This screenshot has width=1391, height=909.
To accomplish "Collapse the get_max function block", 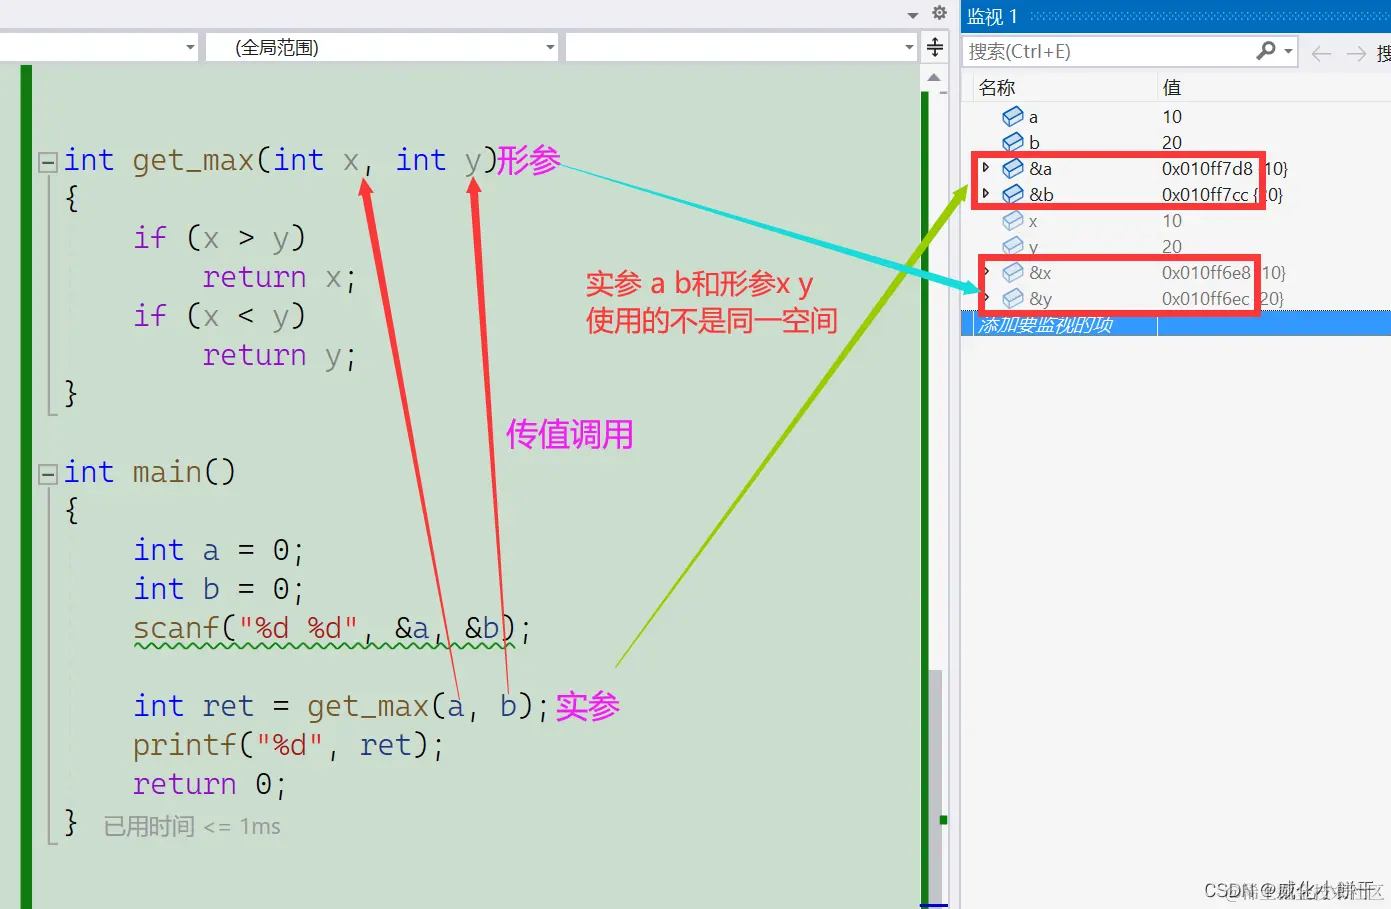I will coord(47,162).
